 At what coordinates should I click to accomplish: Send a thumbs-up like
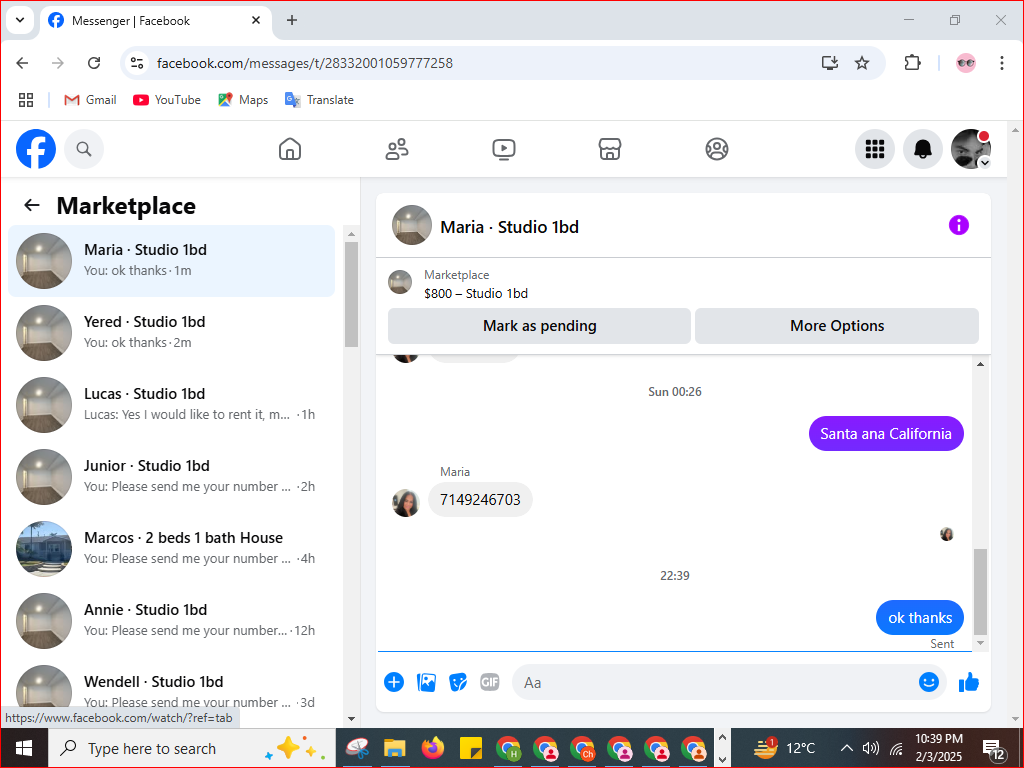969,682
